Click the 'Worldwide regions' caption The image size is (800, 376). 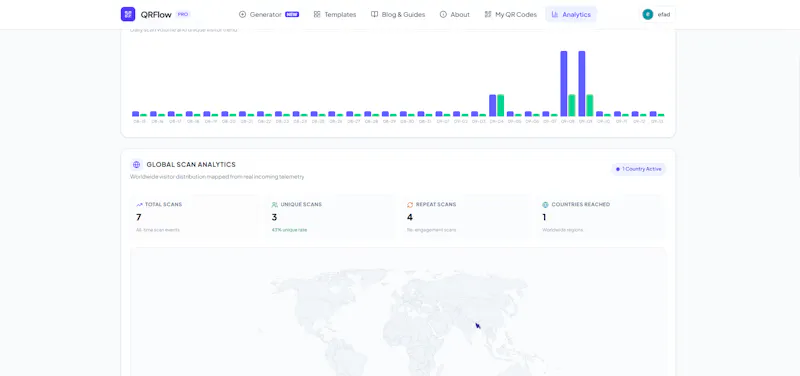click(x=562, y=230)
